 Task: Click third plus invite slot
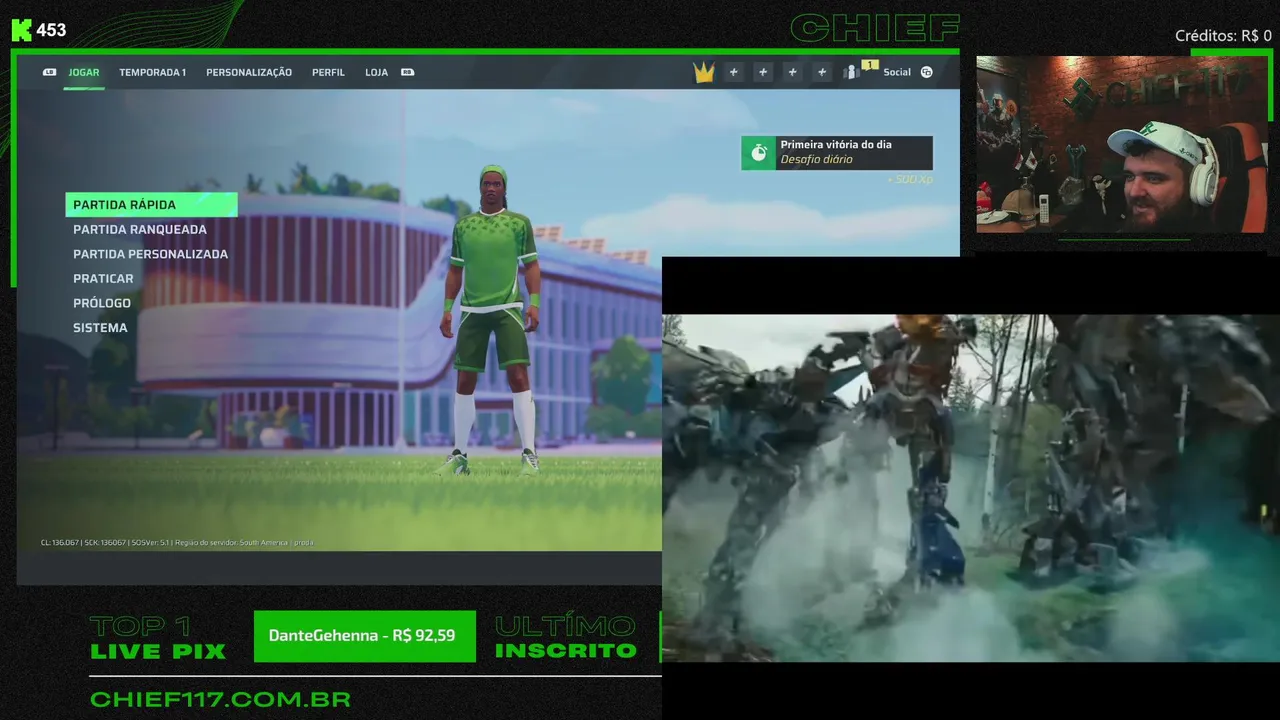pyautogui.click(x=792, y=72)
